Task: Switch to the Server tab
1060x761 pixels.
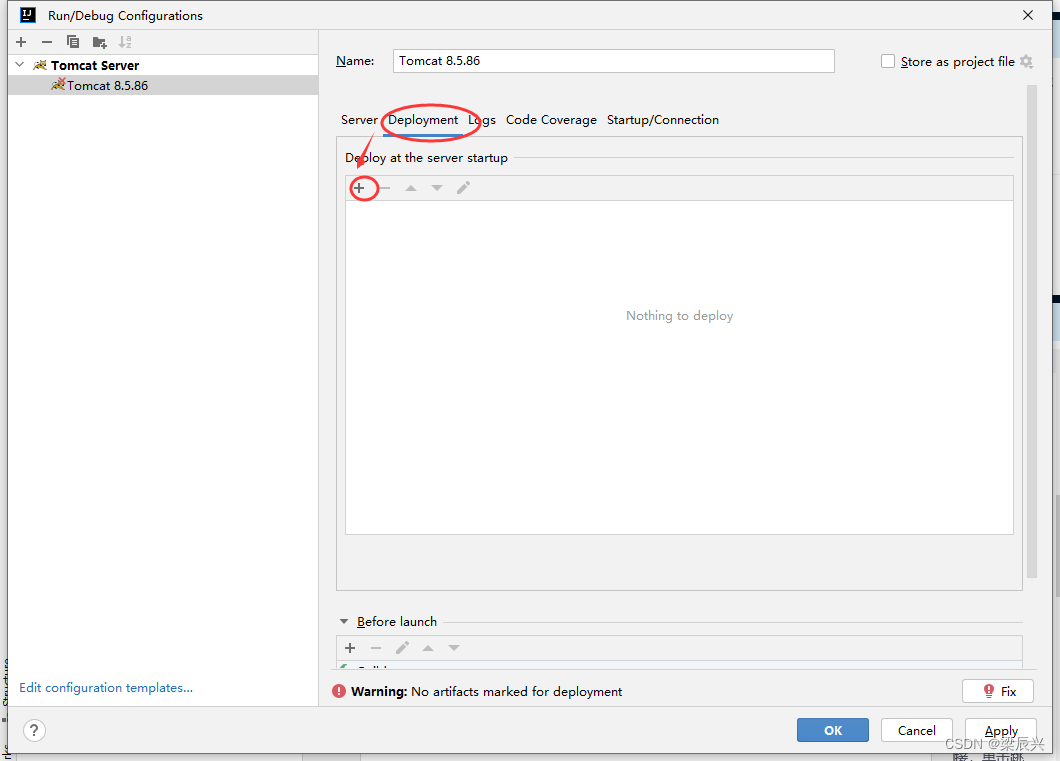Action: point(359,120)
